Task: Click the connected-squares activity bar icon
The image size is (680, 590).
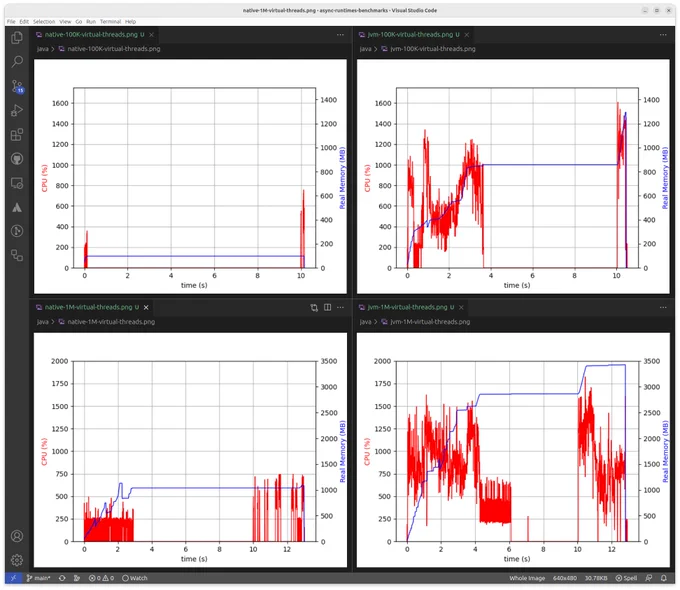Action: (17, 255)
